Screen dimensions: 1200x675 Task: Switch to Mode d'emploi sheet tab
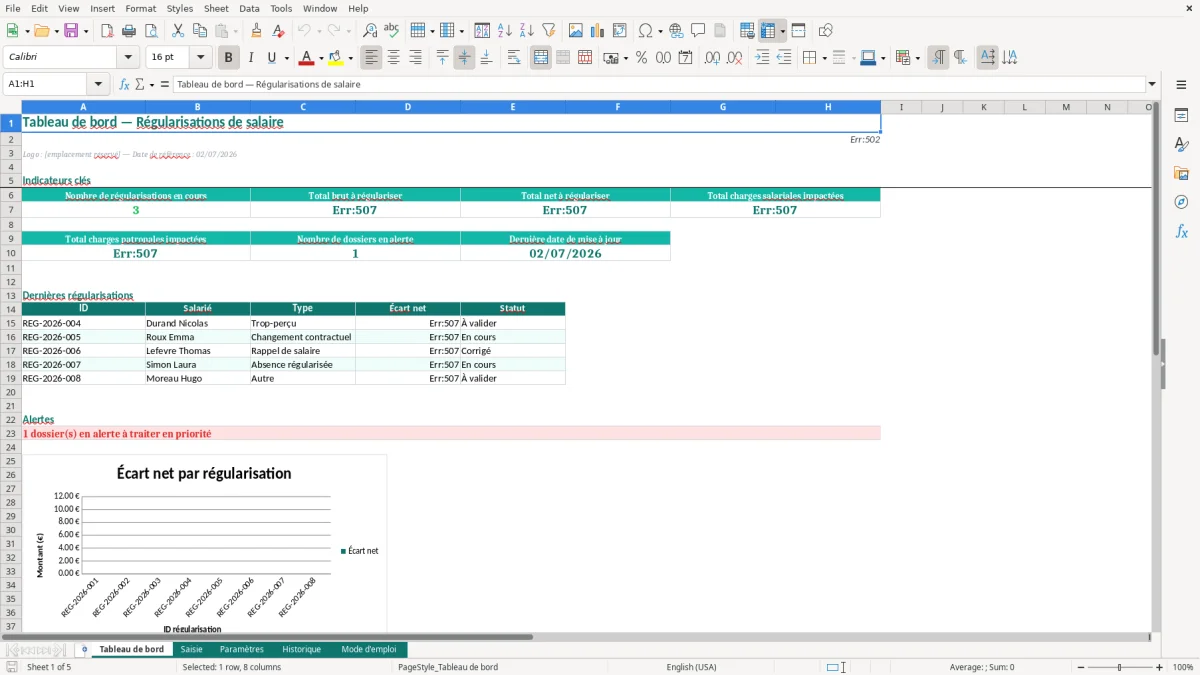(x=369, y=649)
